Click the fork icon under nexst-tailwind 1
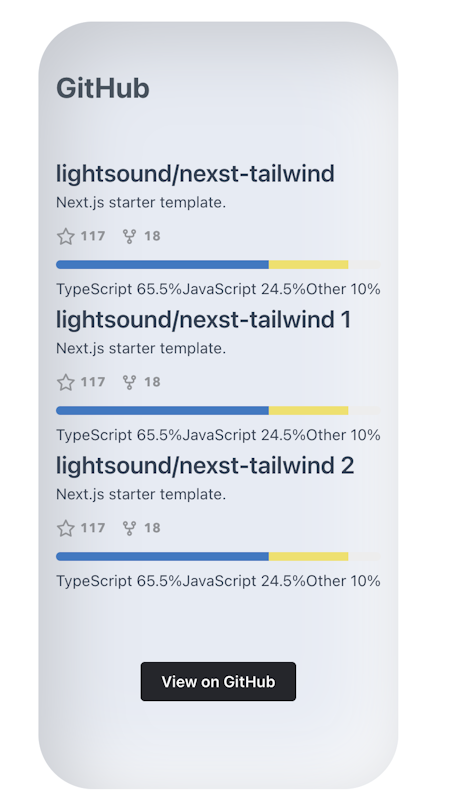The width and height of the screenshot is (451, 799). [x=129, y=382]
